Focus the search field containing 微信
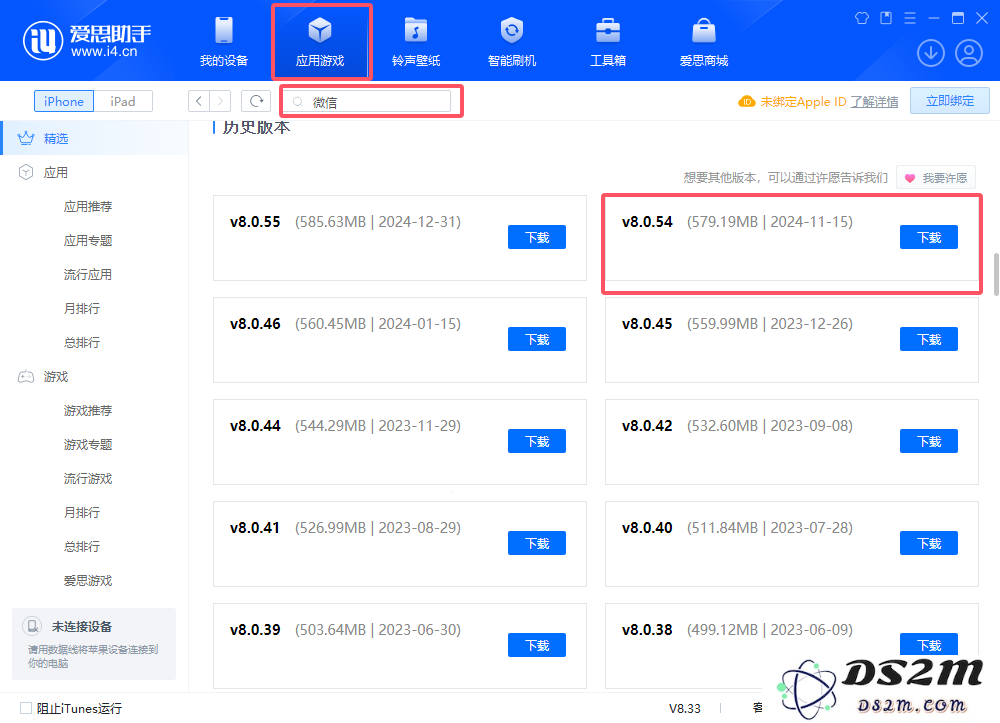Screen dimensions: 1000x723 click(x=367, y=101)
